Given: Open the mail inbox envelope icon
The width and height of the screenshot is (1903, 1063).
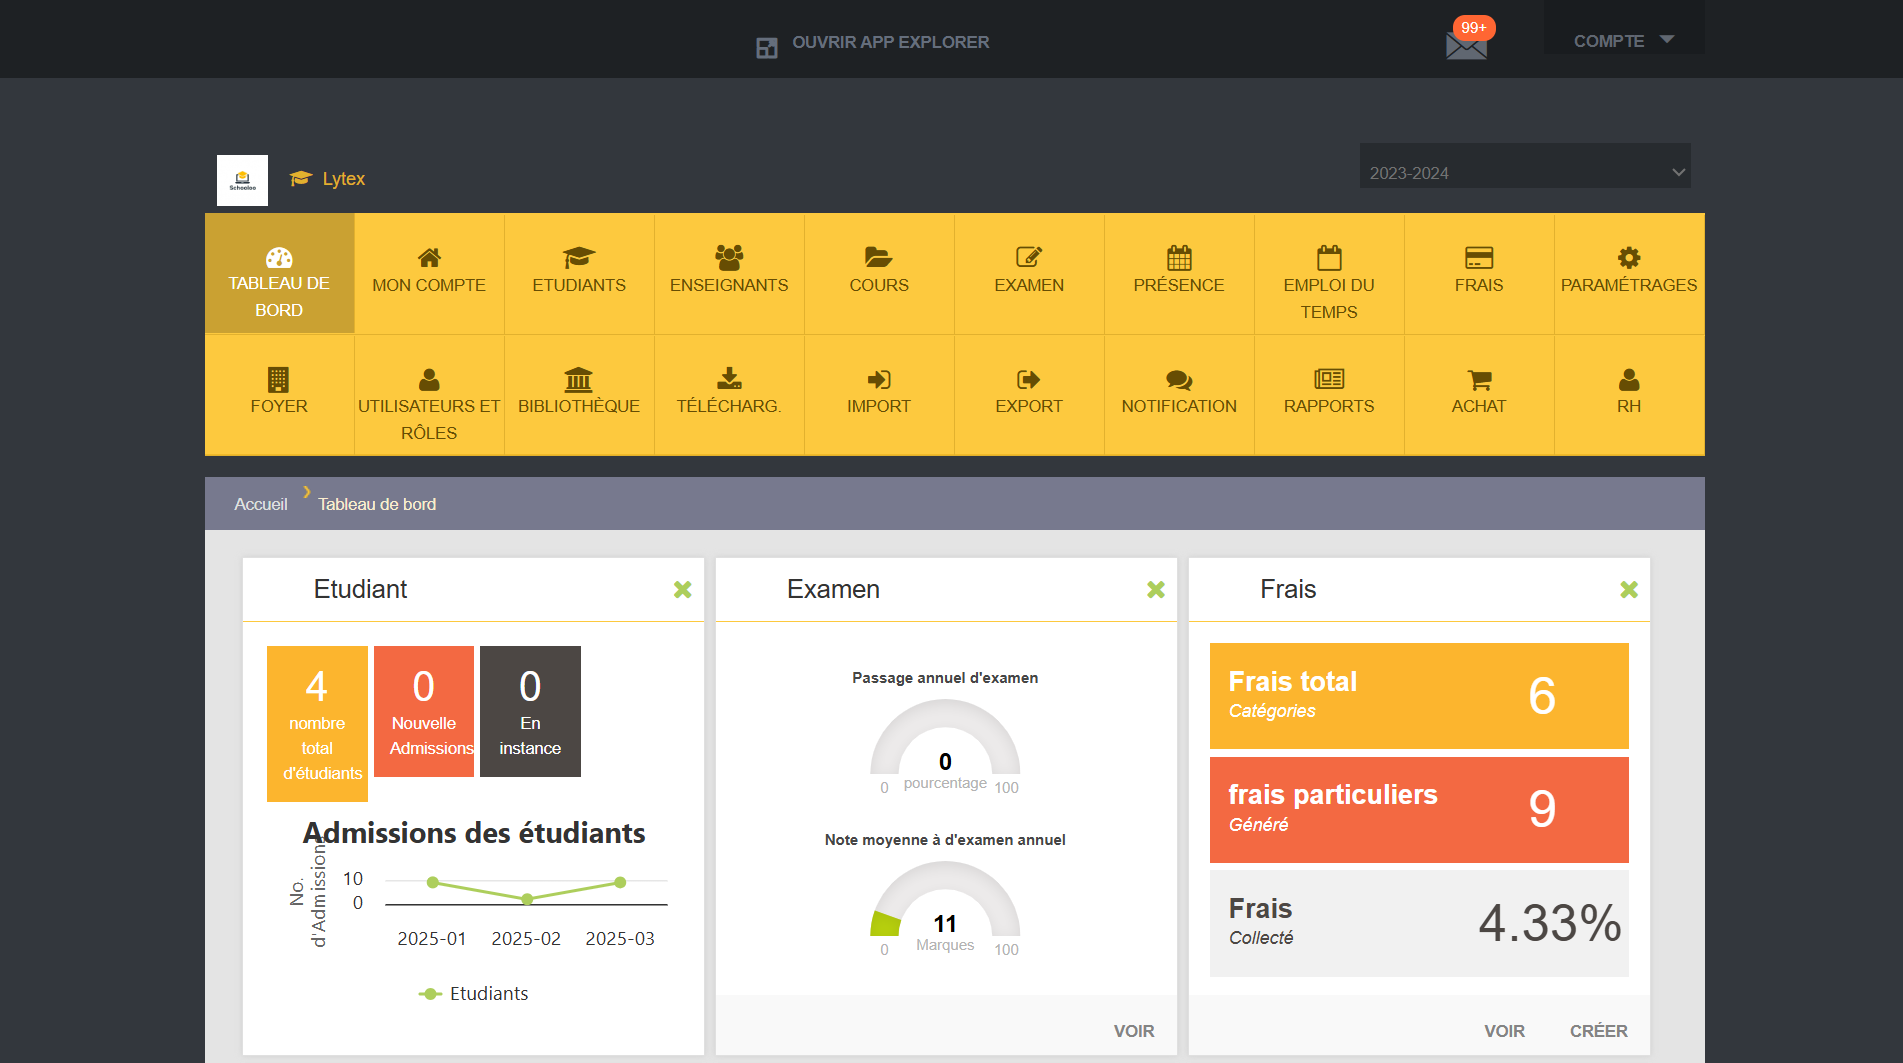Looking at the screenshot, I should click(x=1466, y=45).
